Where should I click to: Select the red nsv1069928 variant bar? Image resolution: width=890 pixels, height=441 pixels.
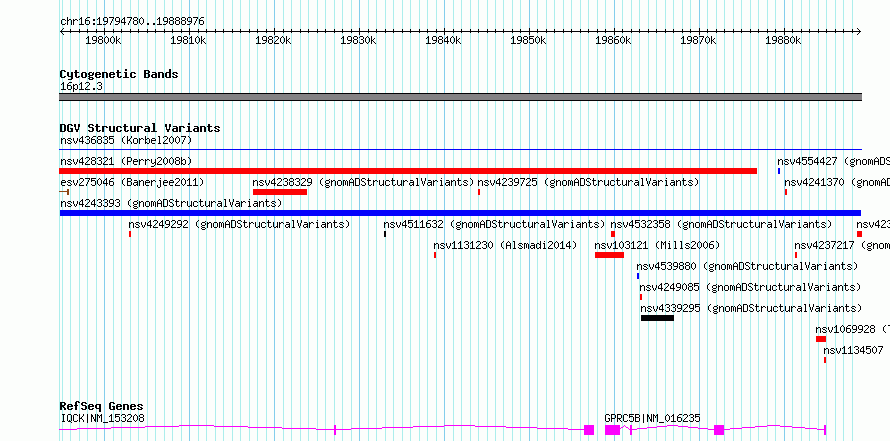tap(821, 339)
